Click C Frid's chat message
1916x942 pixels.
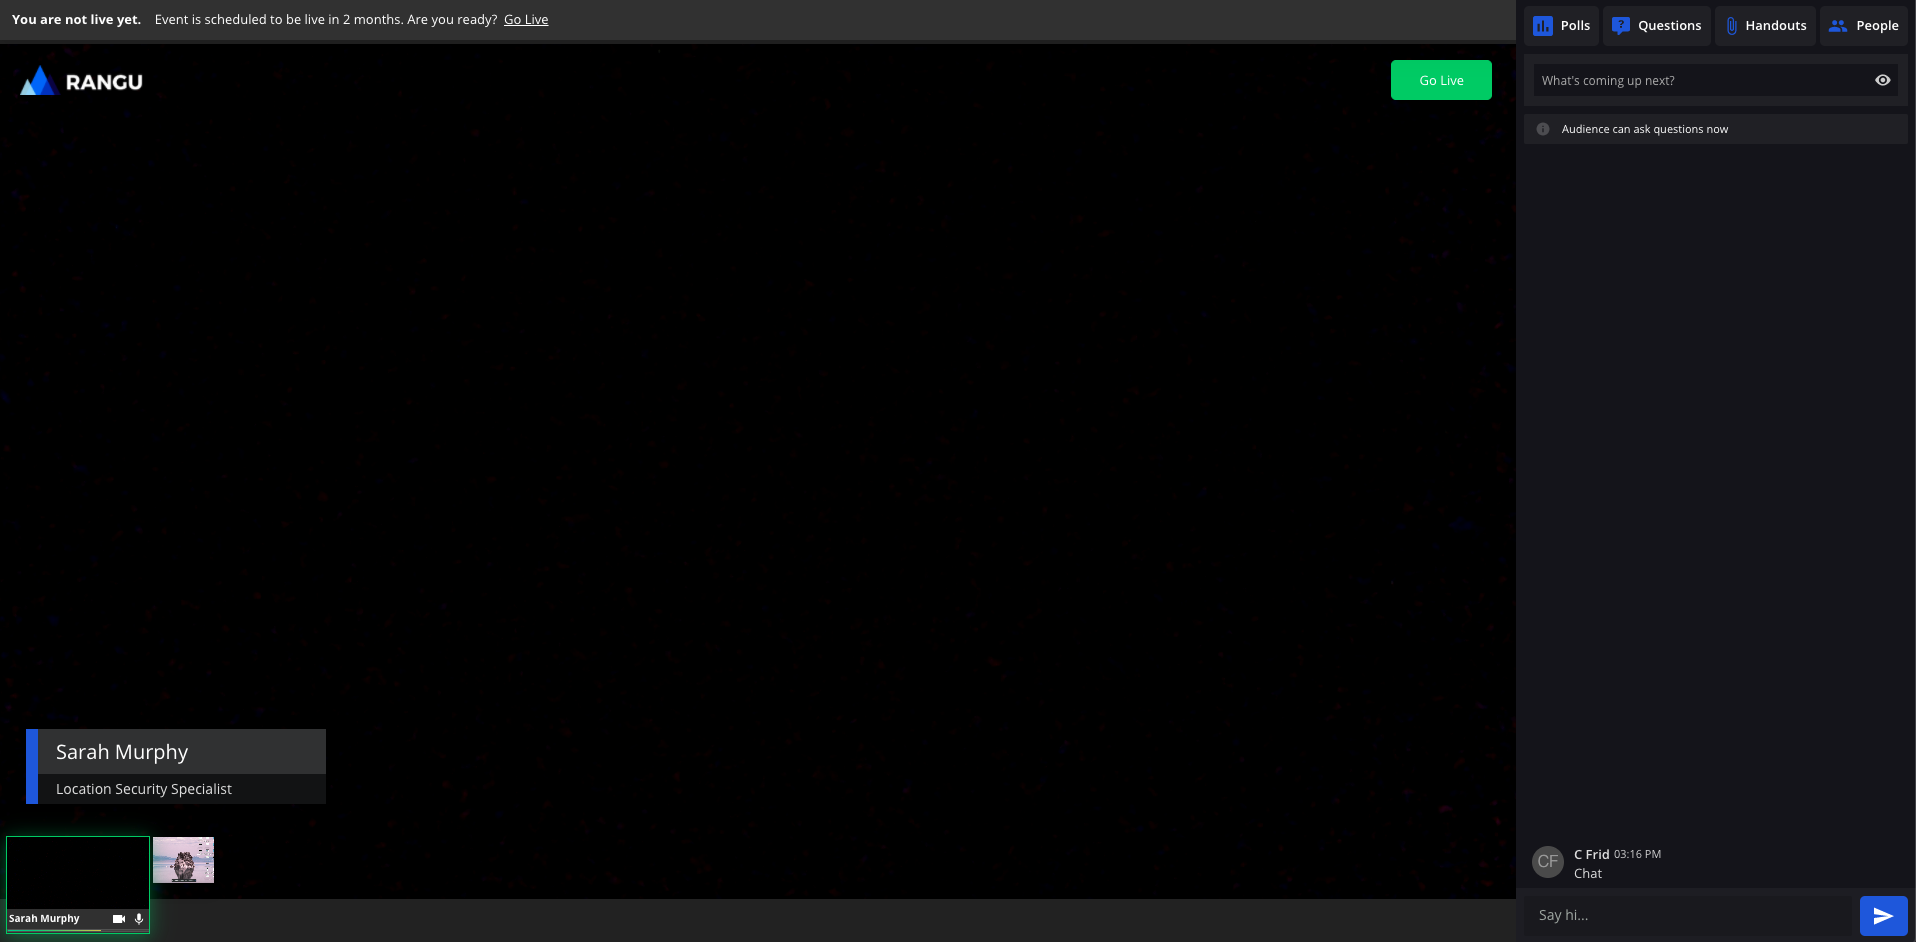pos(1587,873)
